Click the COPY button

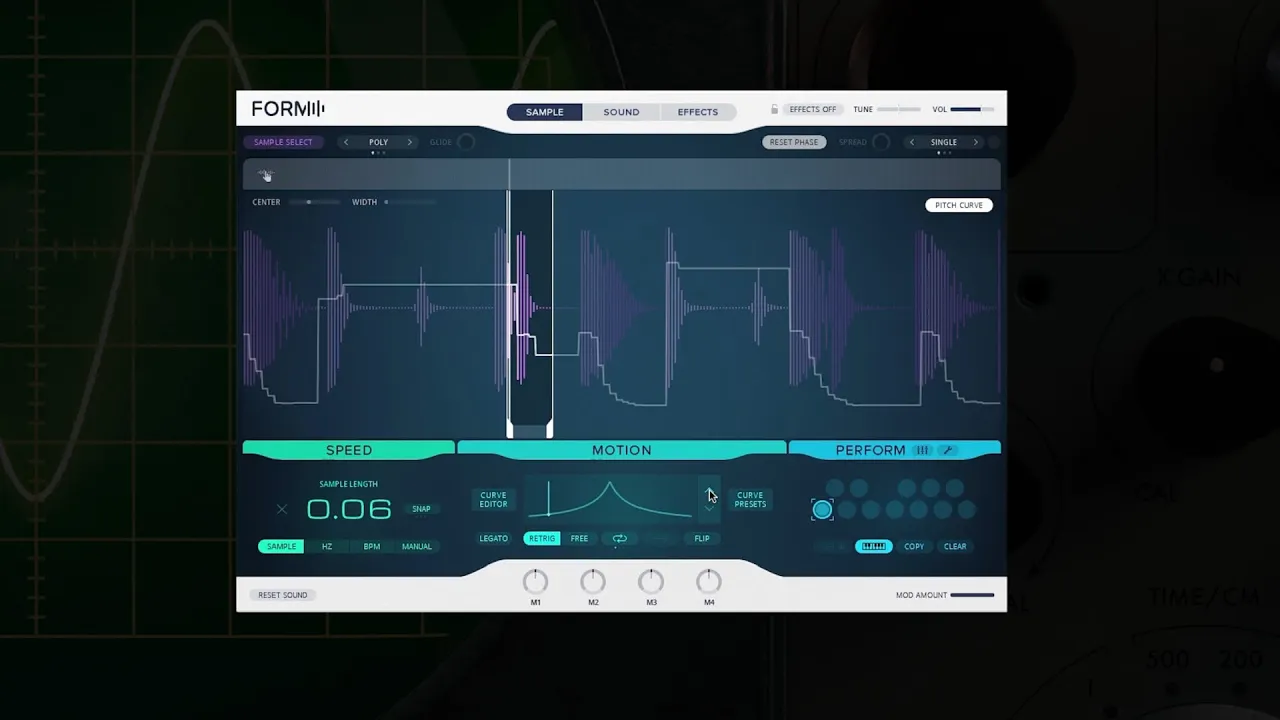pyautogui.click(x=914, y=547)
